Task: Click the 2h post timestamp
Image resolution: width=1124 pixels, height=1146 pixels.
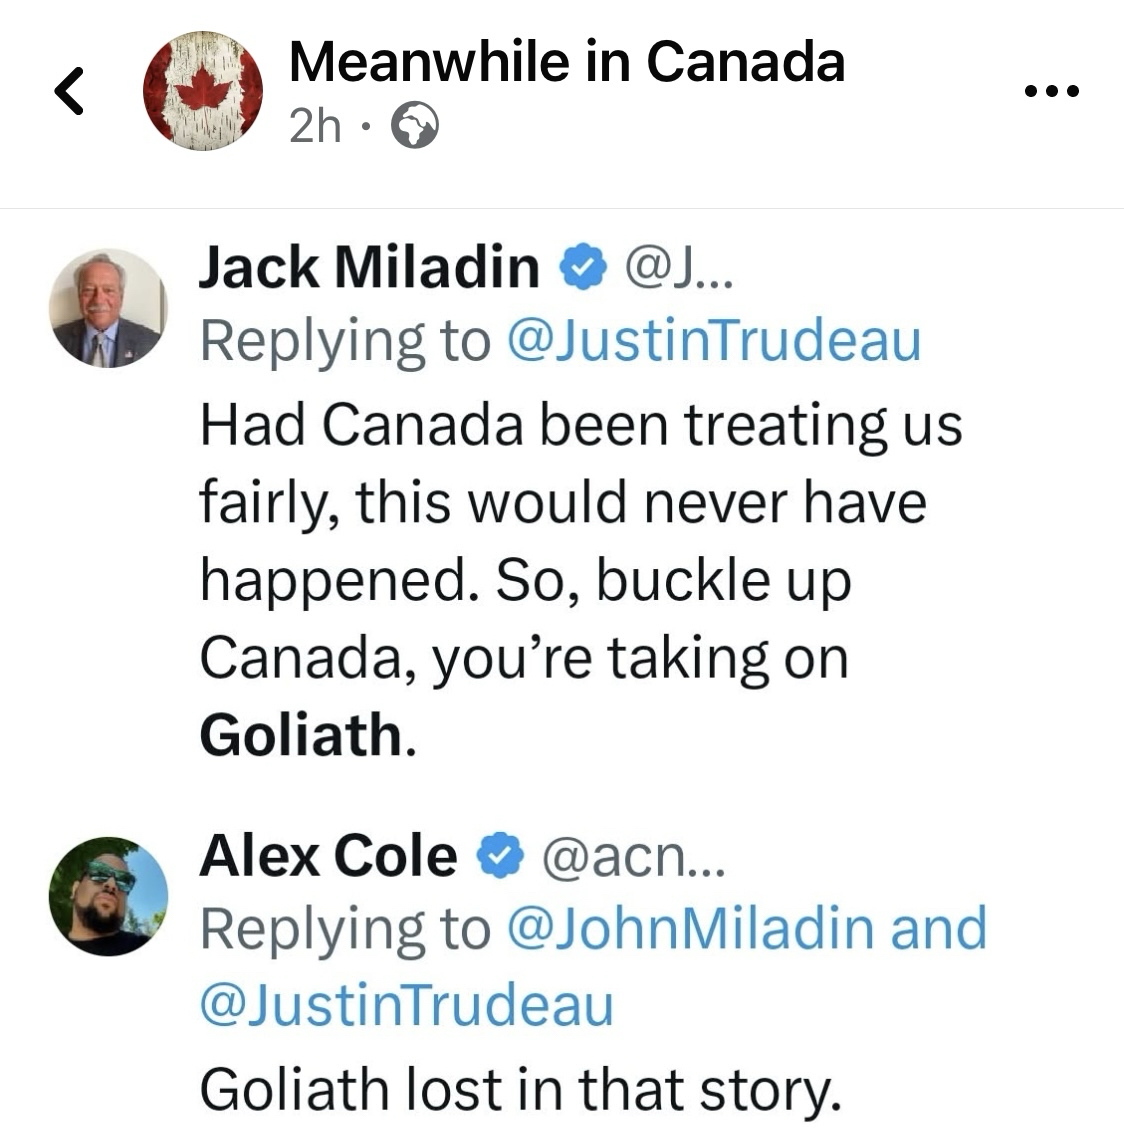Action: pyautogui.click(x=314, y=127)
